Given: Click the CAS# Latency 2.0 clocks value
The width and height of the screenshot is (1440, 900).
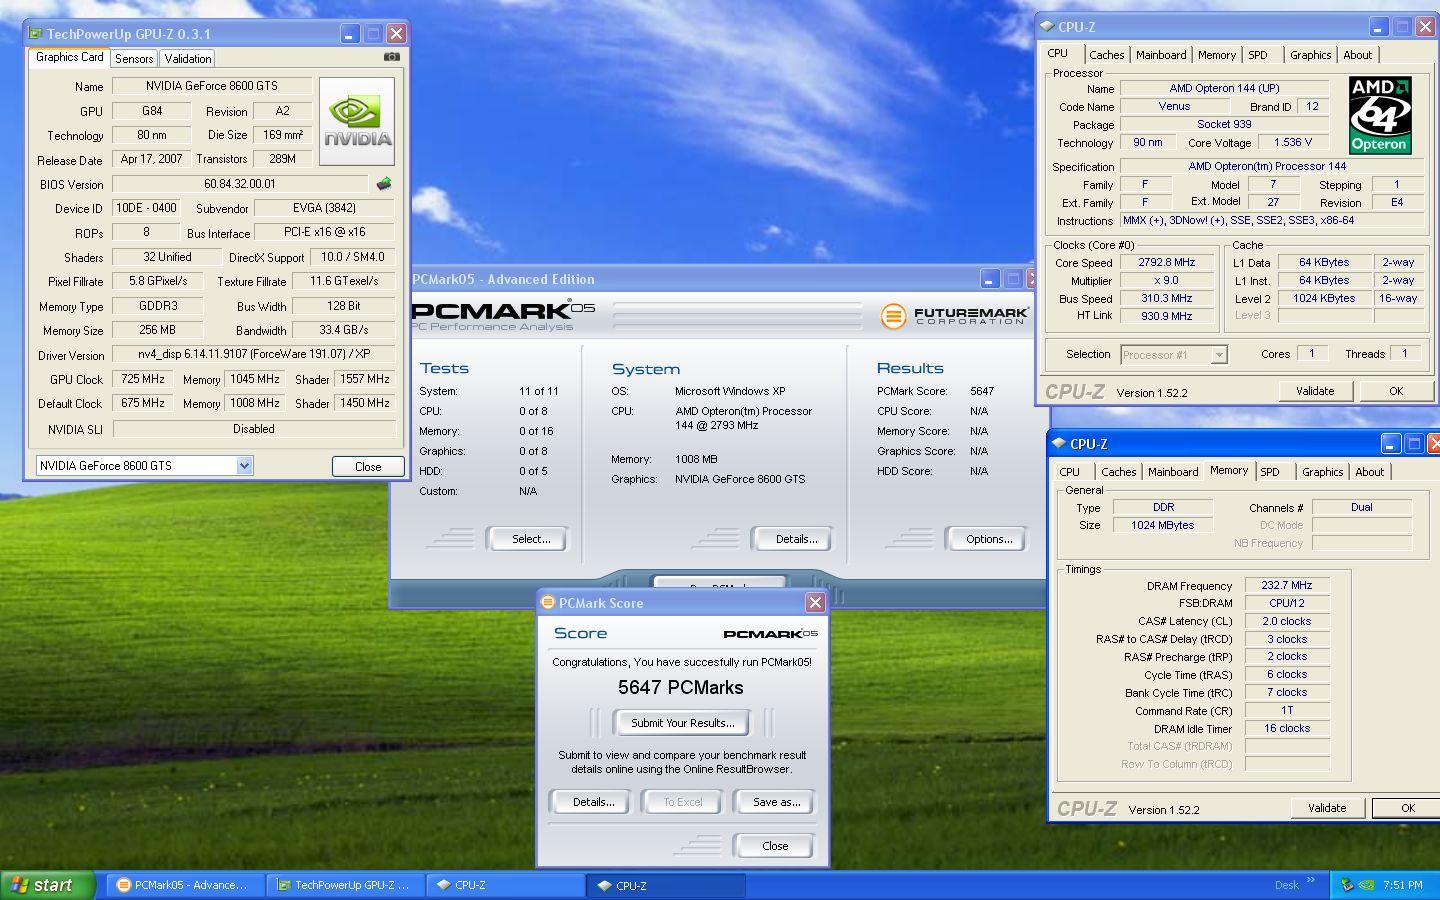Looking at the screenshot, I should 1287,621.
